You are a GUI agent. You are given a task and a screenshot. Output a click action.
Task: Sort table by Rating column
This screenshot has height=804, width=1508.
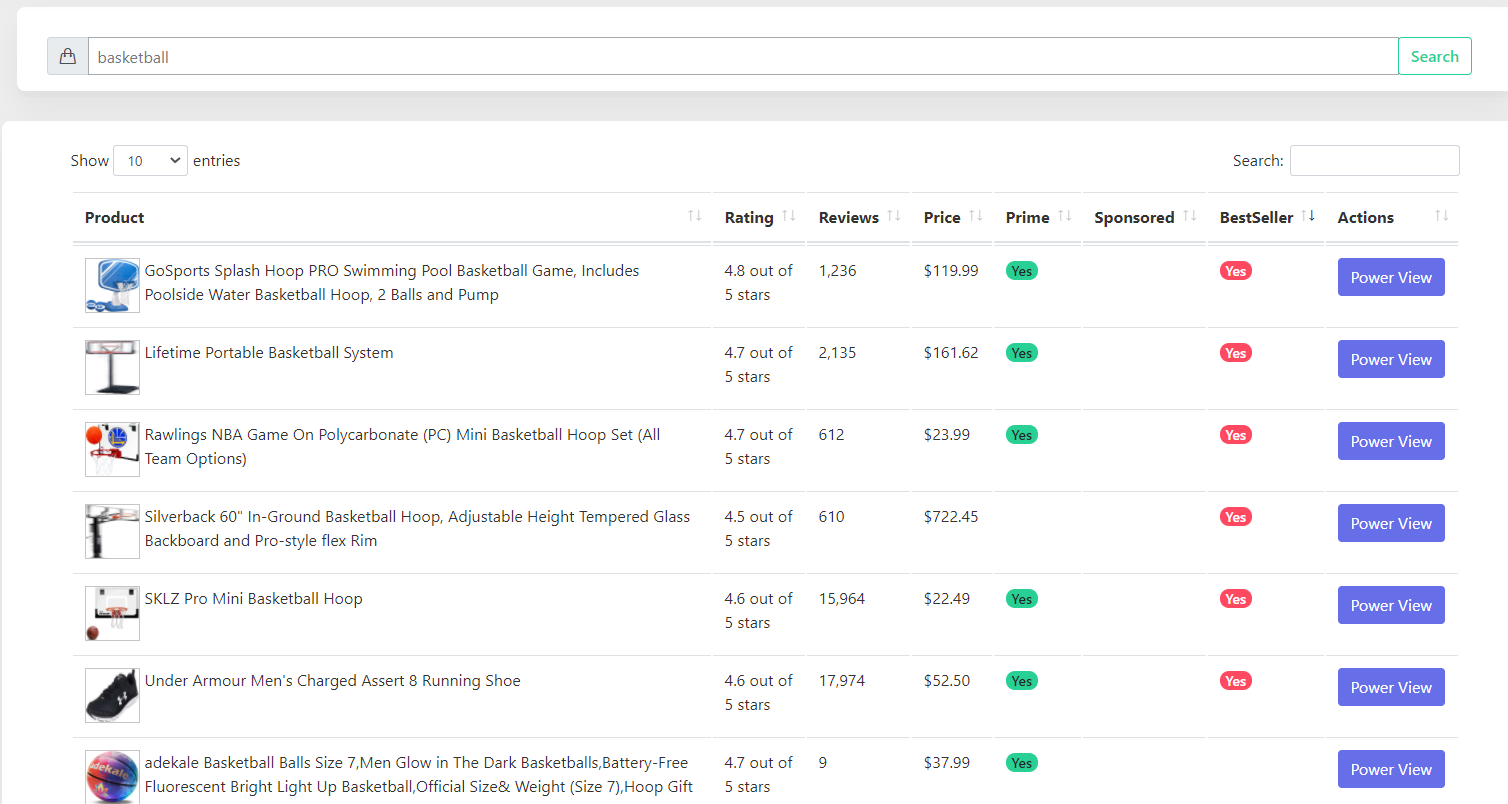point(758,217)
